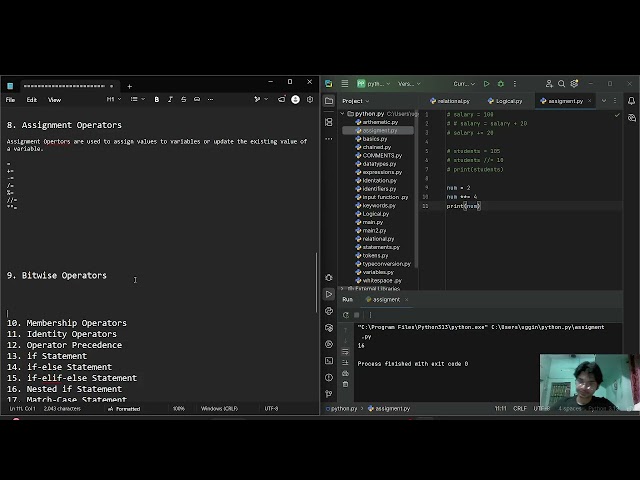Start debugging with the bug icon
The width and height of the screenshot is (640, 480).
[501, 84]
